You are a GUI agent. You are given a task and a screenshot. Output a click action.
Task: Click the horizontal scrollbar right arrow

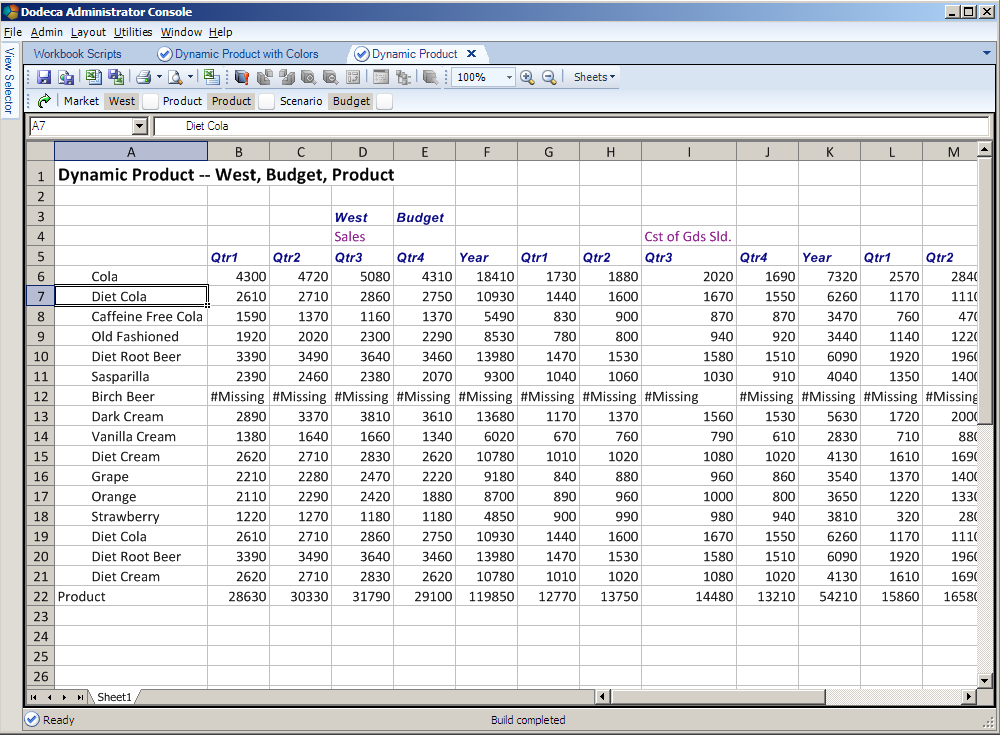968,697
